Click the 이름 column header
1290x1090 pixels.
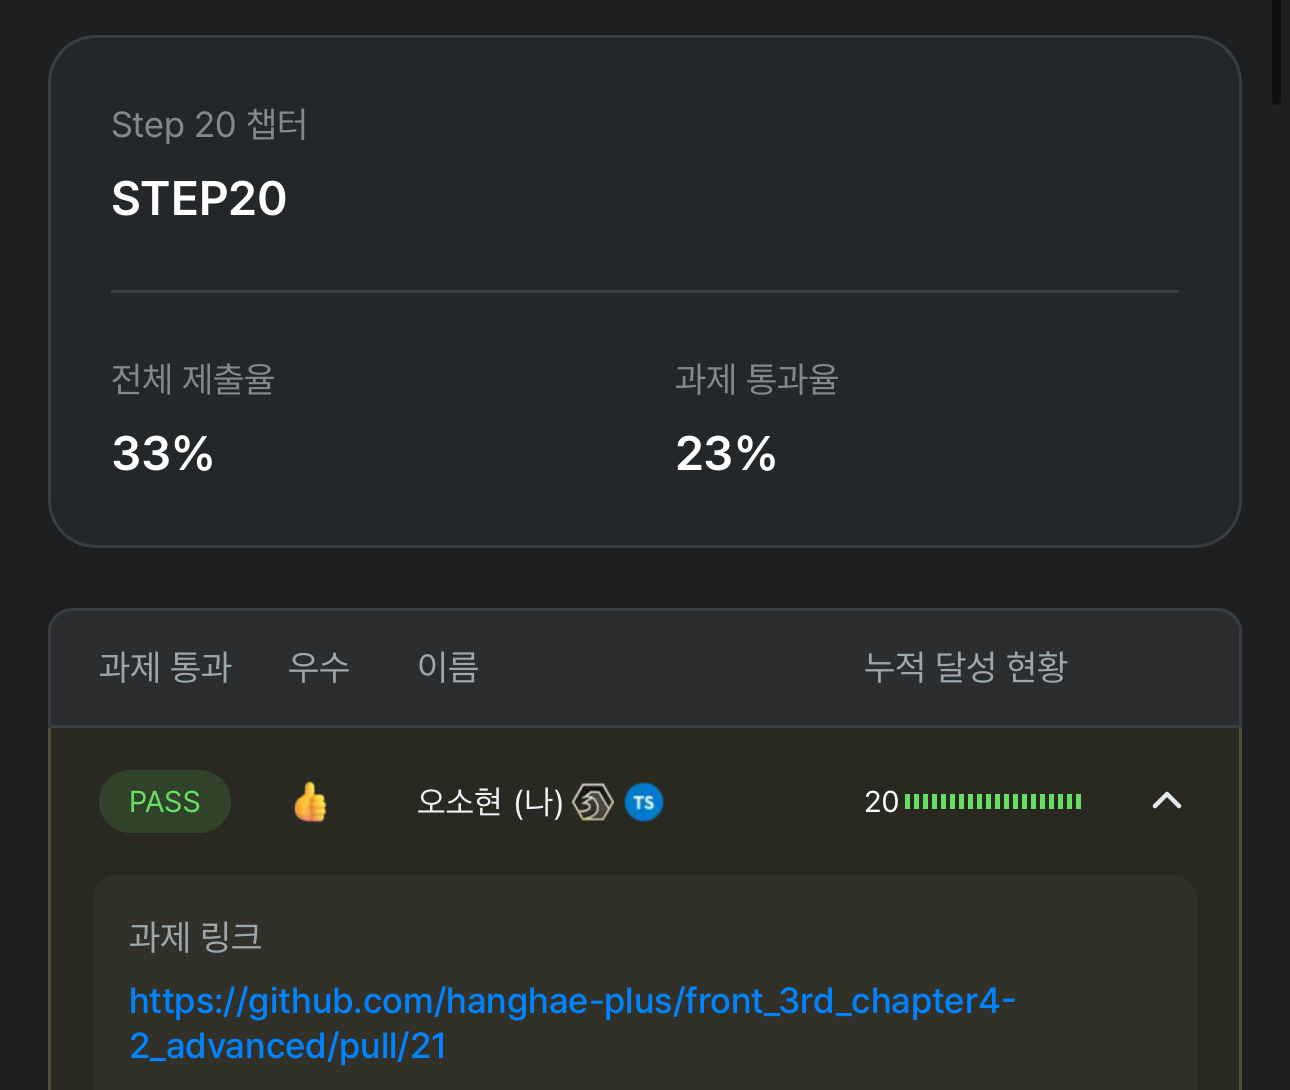448,667
